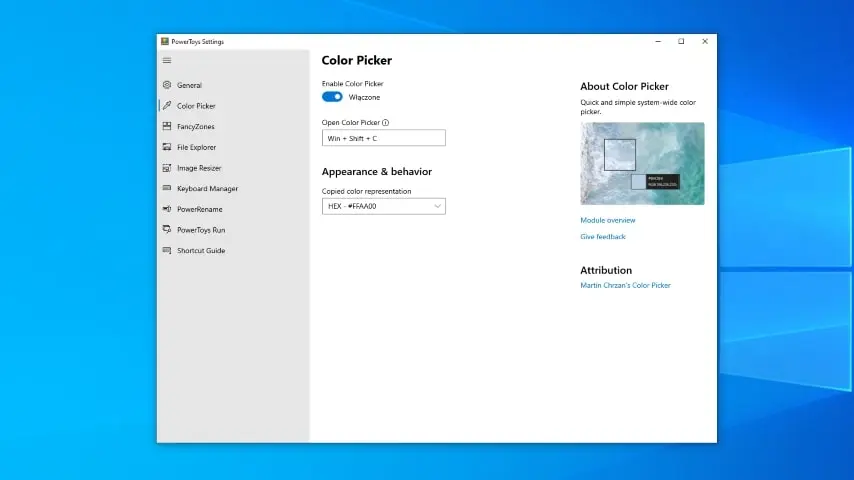
Task: Click the Give feedback link
Action: pos(603,237)
